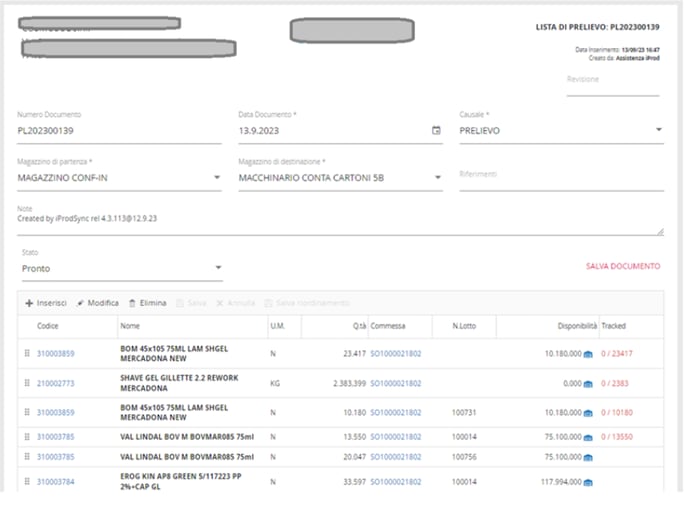
Task: Click warehouse icon in 13.550 quantity row
Action: tap(588, 437)
